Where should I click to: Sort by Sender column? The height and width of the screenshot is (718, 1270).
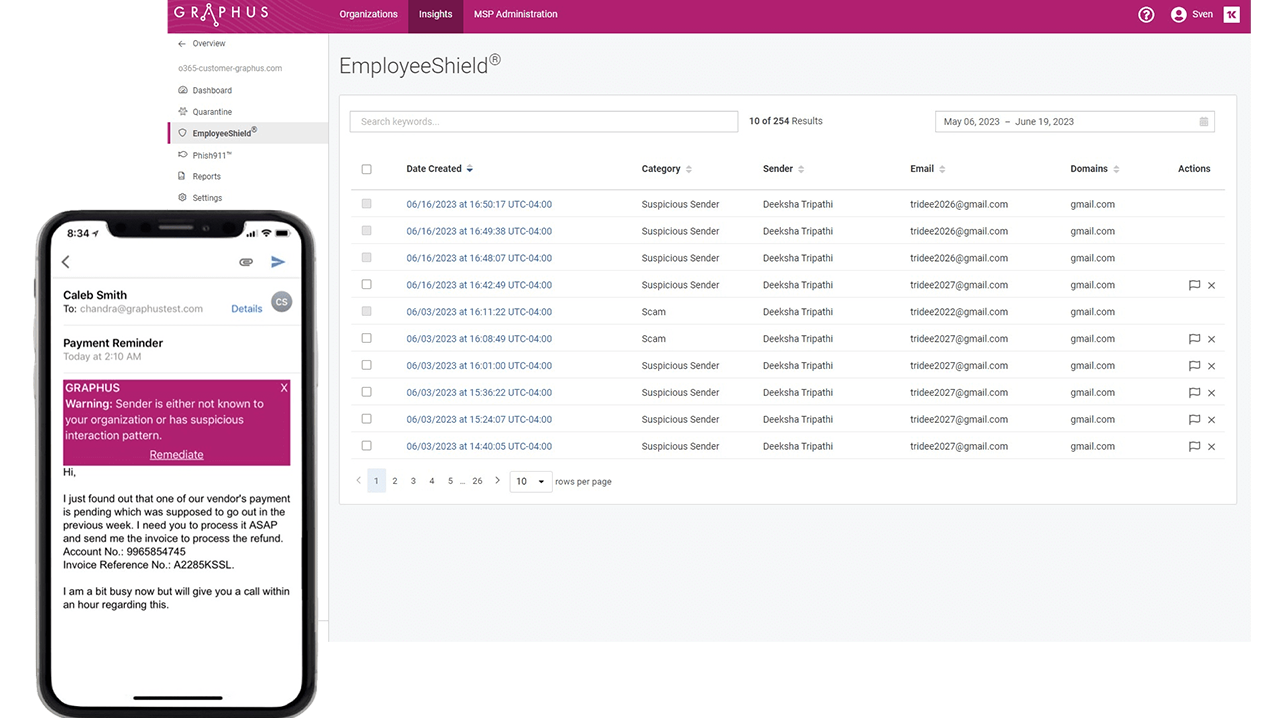[784, 169]
